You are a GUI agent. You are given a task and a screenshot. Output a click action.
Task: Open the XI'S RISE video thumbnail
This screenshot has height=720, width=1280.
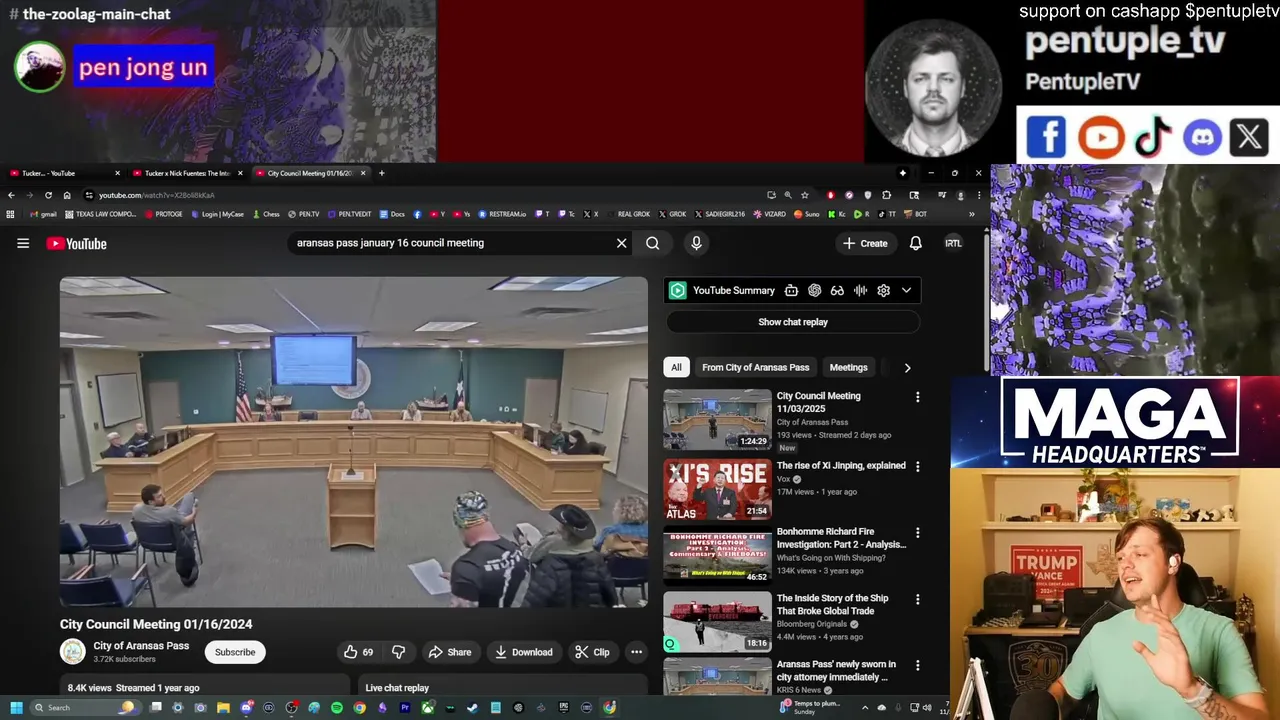717,489
